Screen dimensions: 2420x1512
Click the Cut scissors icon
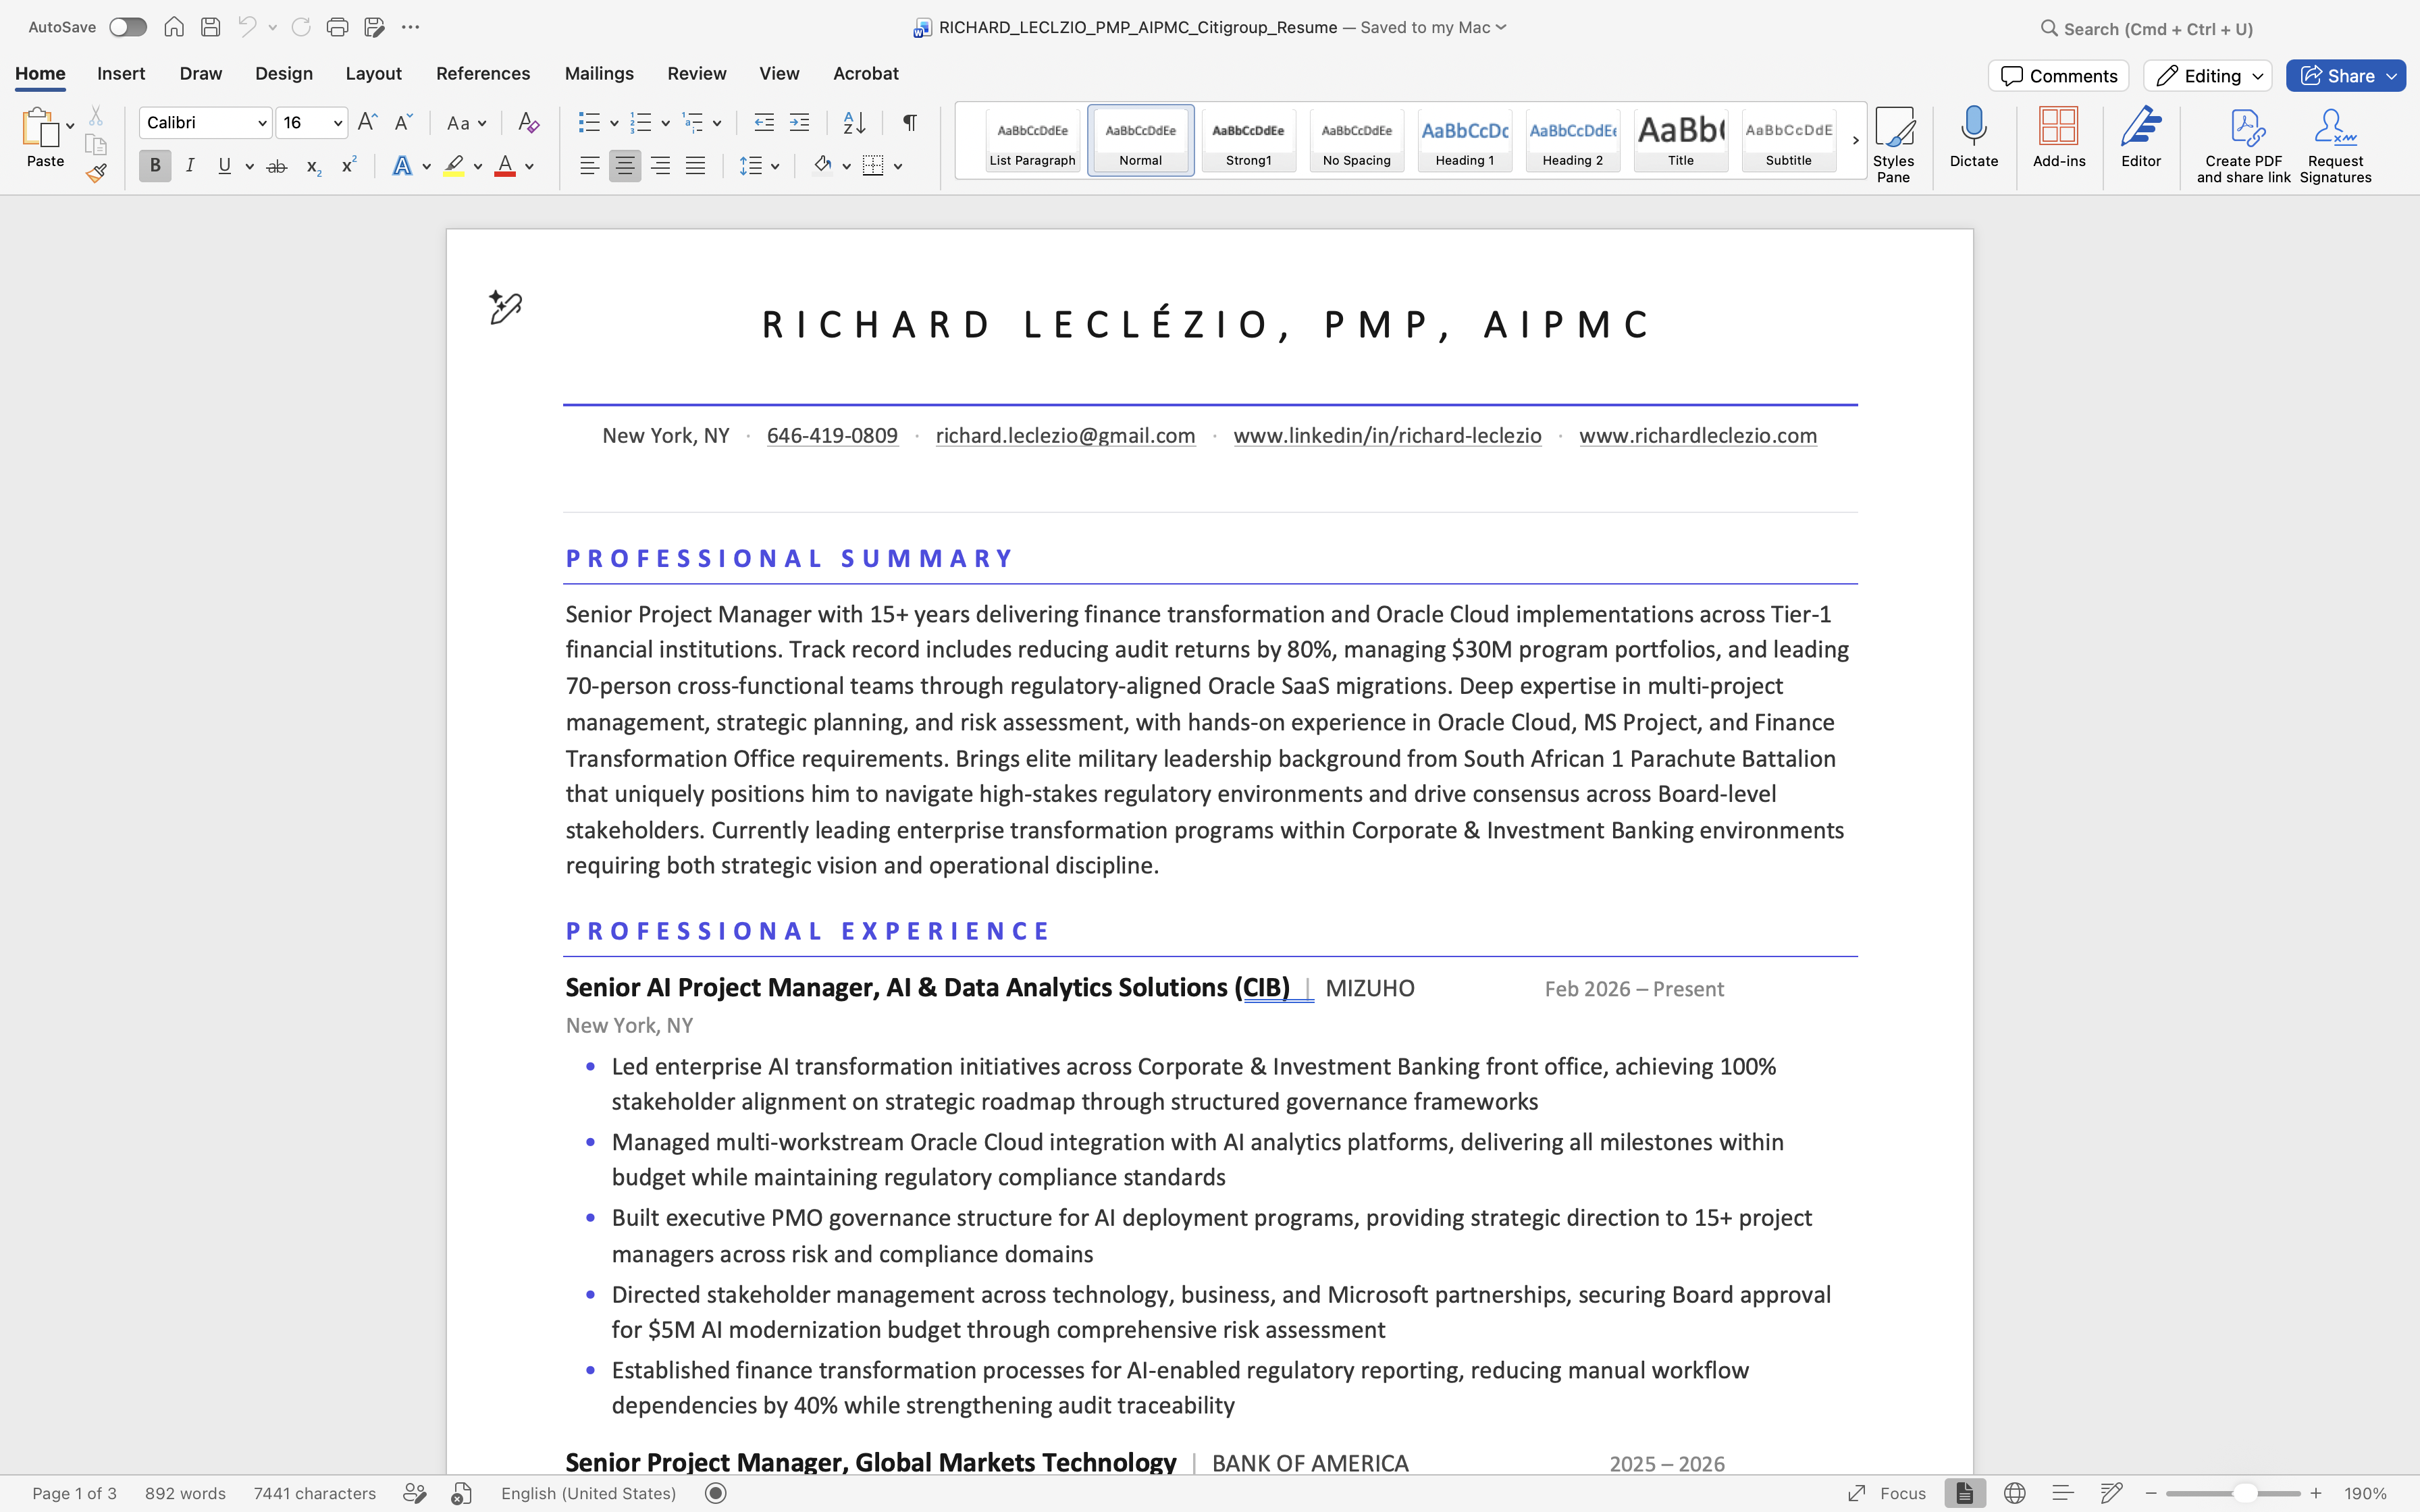tap(96, 116)
